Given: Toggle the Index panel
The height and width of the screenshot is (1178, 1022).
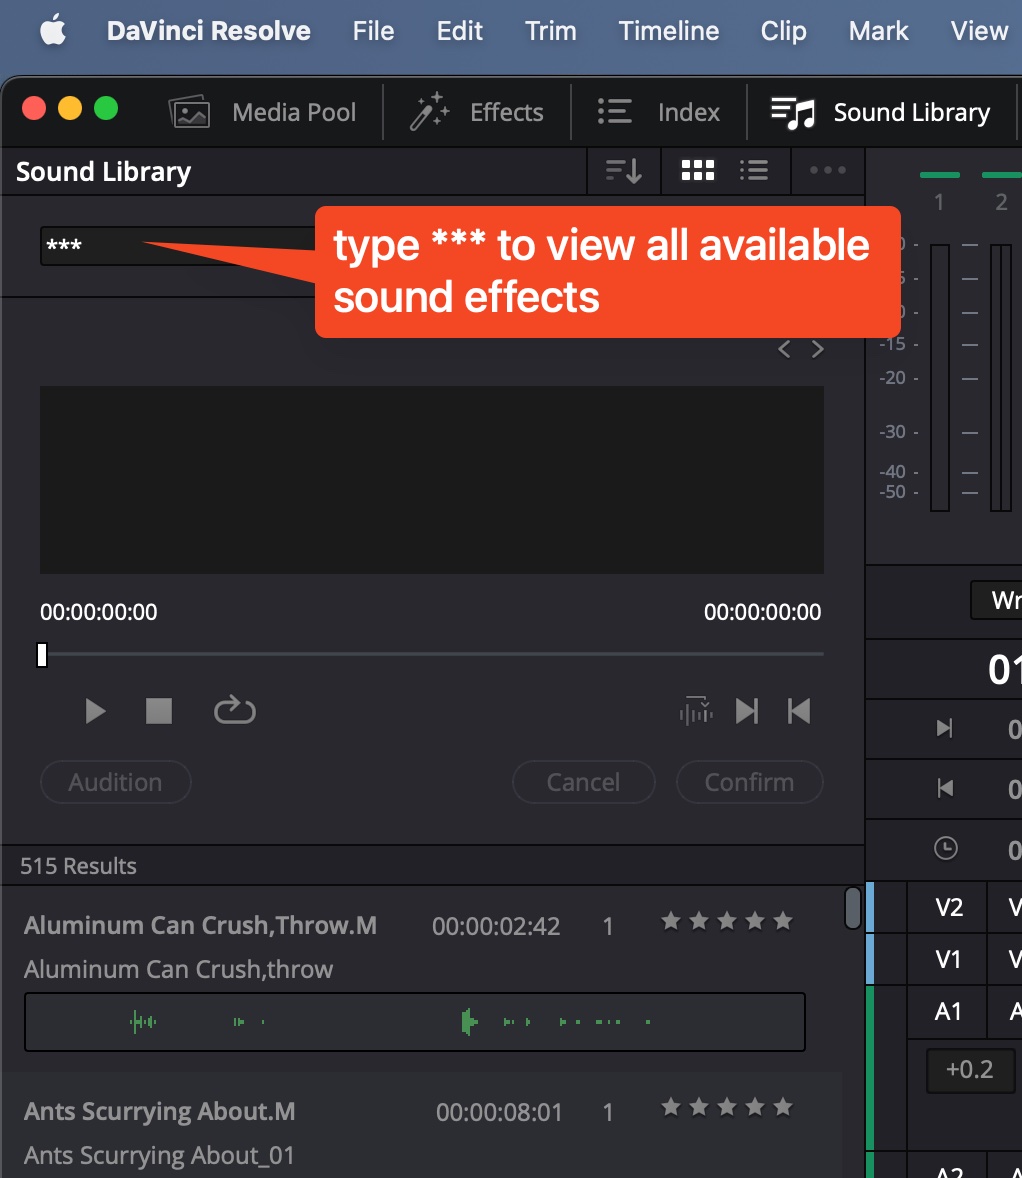Looking at the screenshot, I should tap(658, 113).
